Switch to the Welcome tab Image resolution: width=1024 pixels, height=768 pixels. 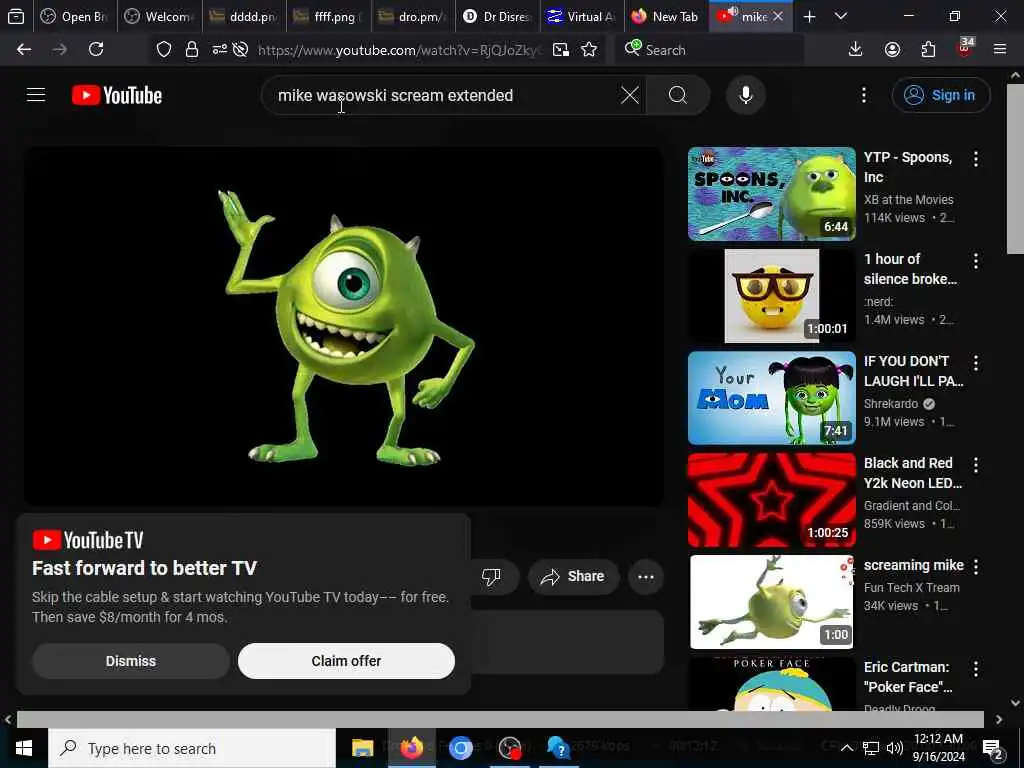point(159,16)
